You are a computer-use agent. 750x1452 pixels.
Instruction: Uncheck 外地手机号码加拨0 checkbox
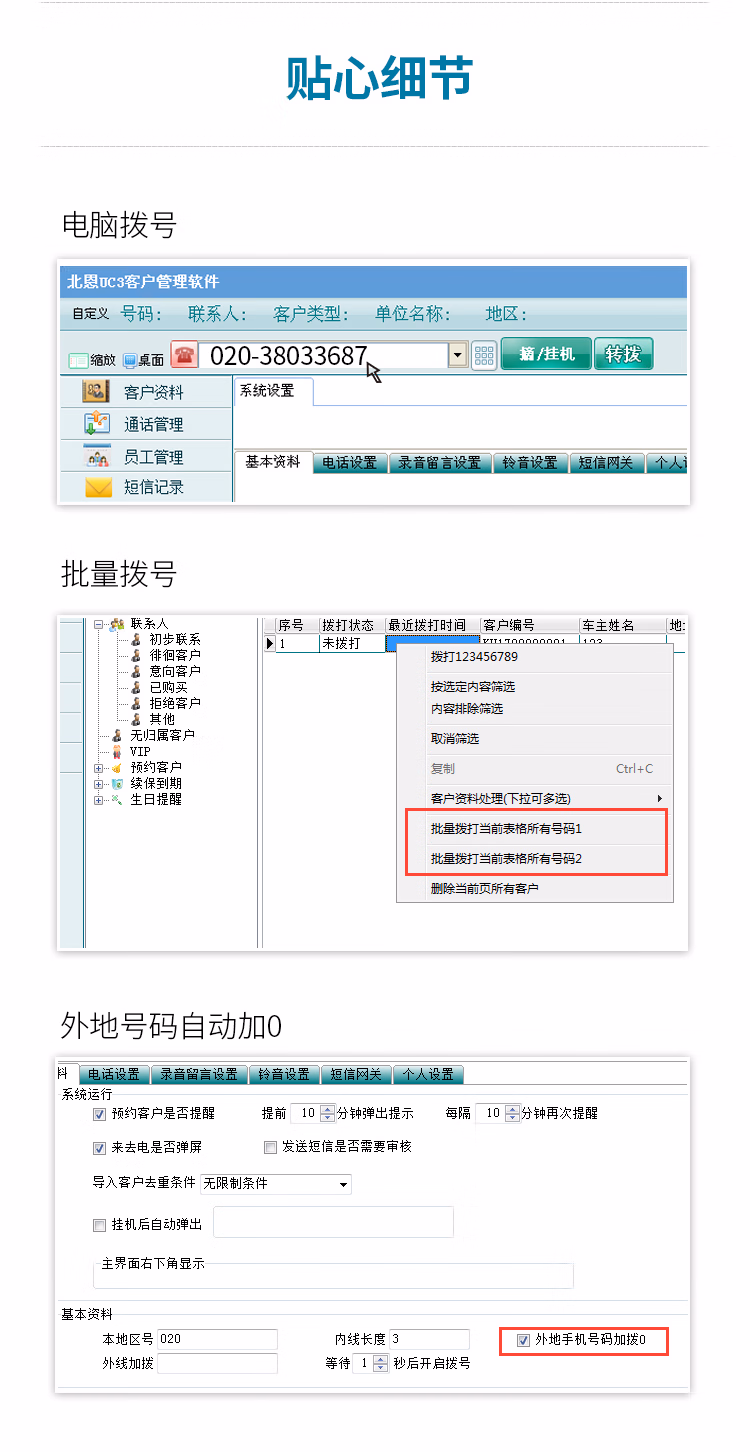[x=523, y=1340]
